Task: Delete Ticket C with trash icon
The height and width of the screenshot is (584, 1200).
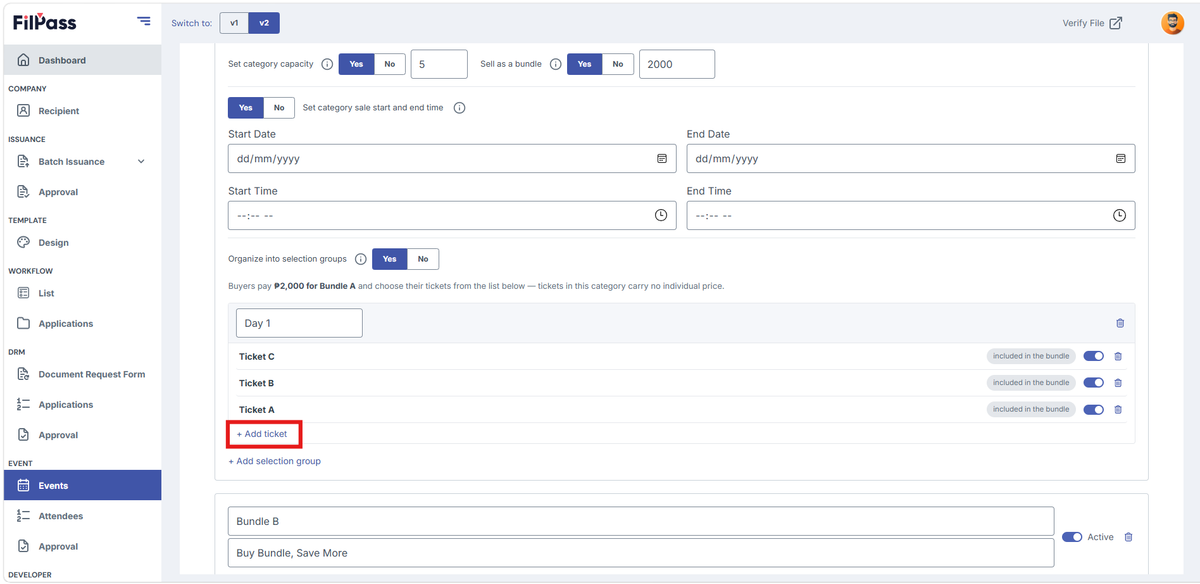Action: tap(1118, 356)
